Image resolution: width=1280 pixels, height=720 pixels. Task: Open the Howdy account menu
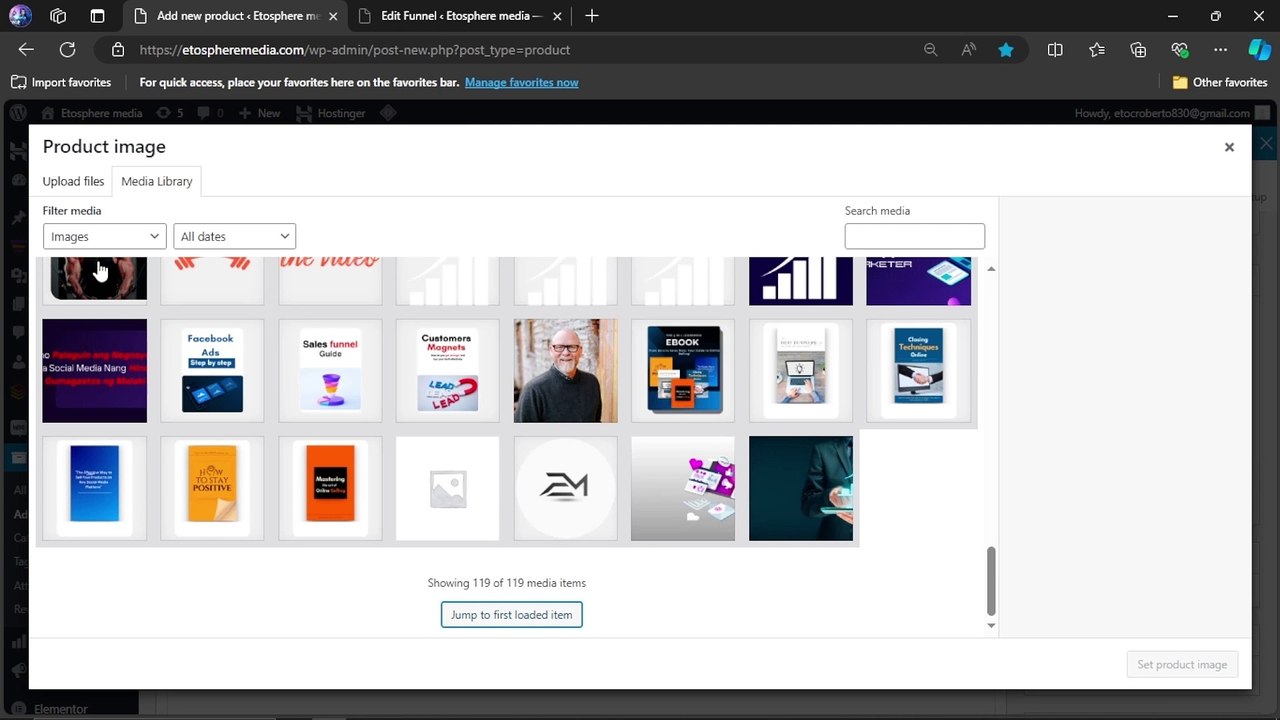pos(1172,113)
